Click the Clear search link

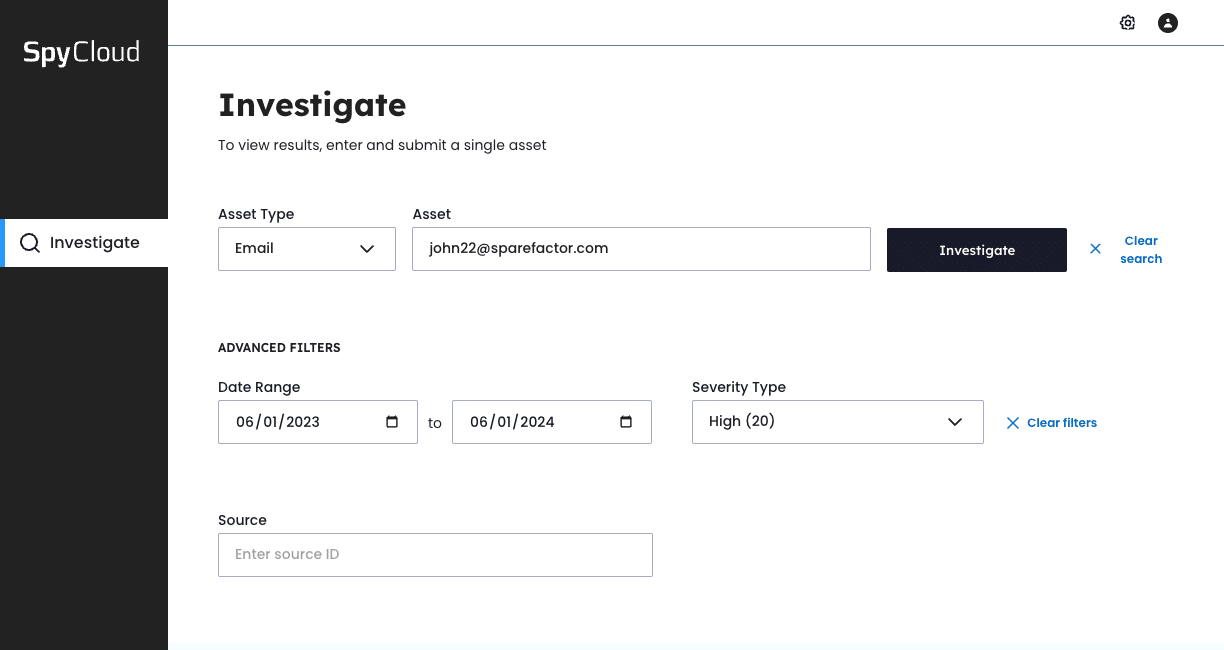(x=1141, y=249)
